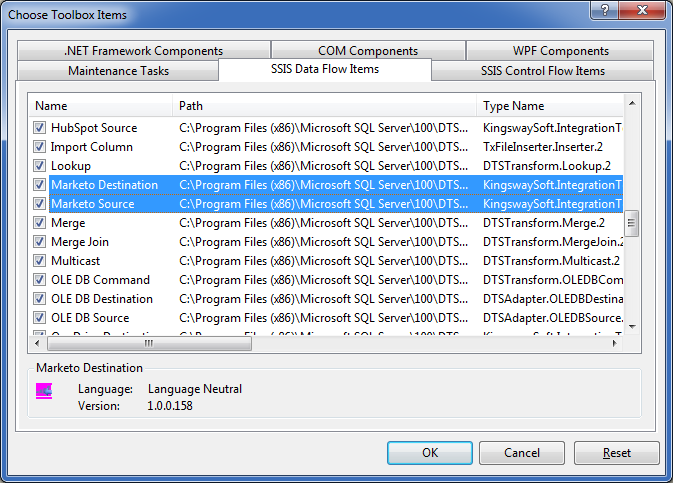Click the vertical scrollbar thumb
The height and width of the screenshot is (483, 673).
(x=631, y=223)
